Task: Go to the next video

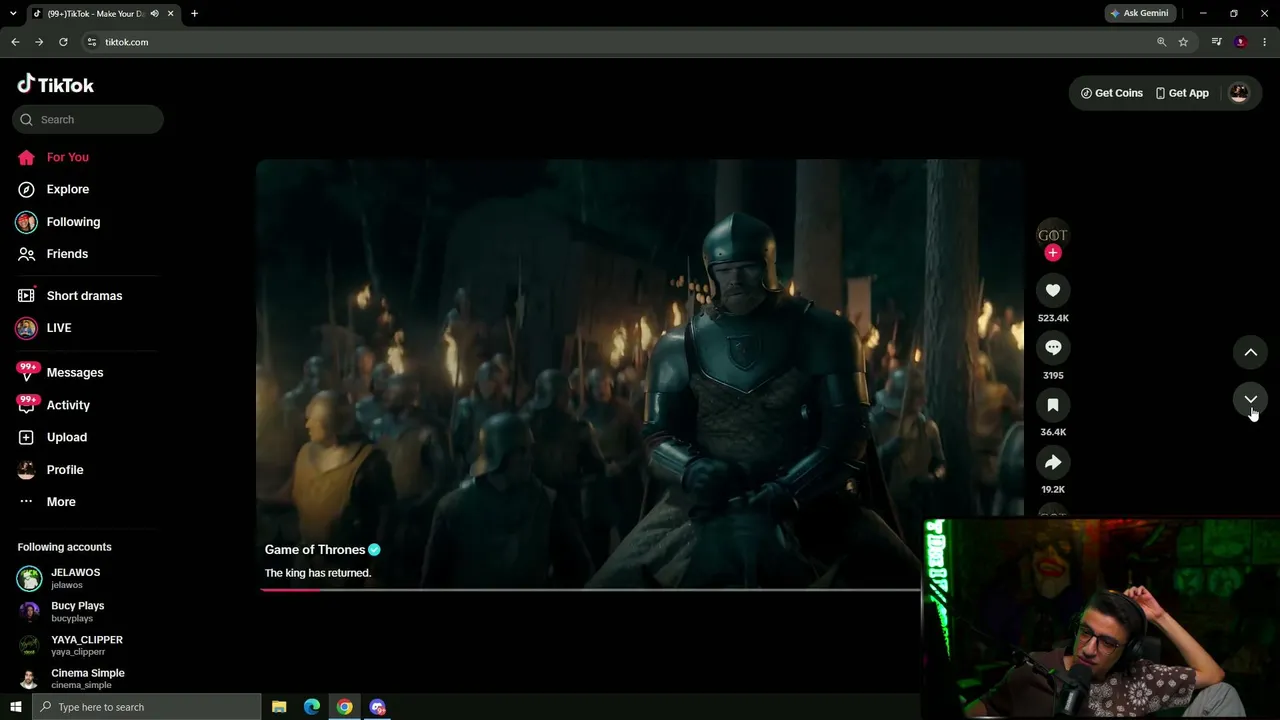Action: (1250, 399)
